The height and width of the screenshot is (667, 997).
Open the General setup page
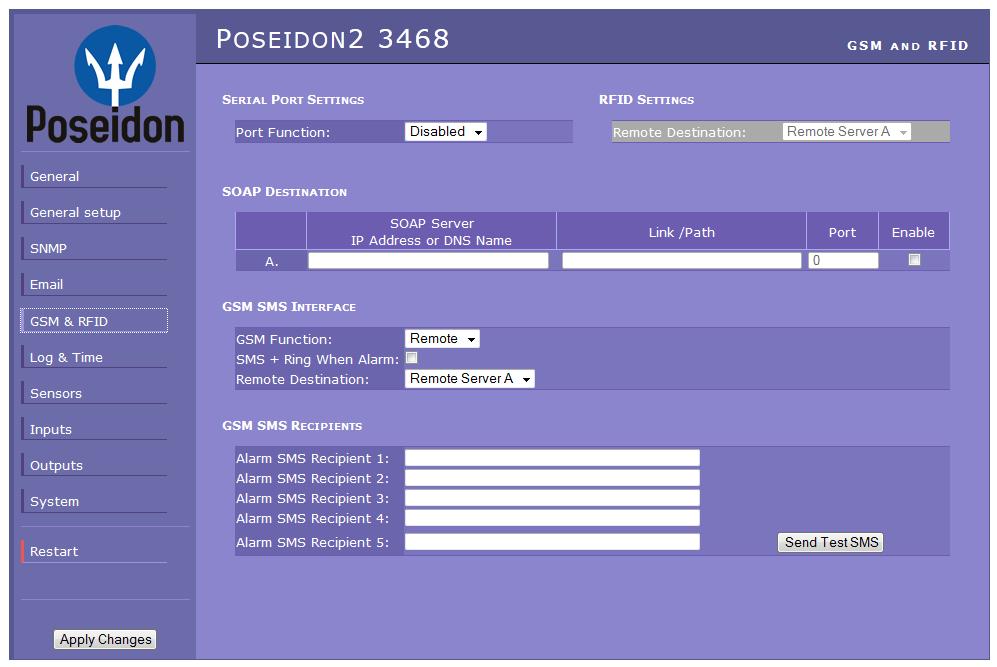[x=94, y=212]
